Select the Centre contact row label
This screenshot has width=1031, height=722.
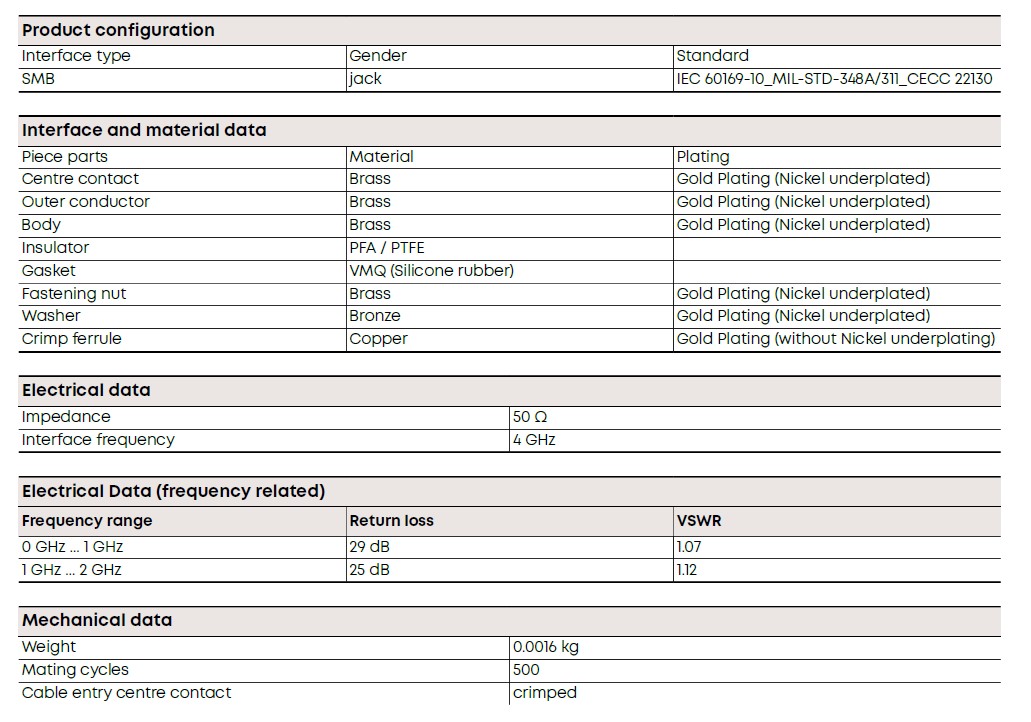click(x=80, y=179)
